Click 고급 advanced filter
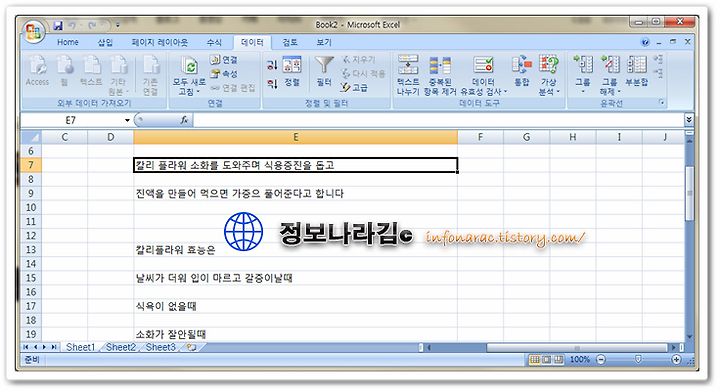The width and height of the screenshot is (720, 392). pos(354,87)
